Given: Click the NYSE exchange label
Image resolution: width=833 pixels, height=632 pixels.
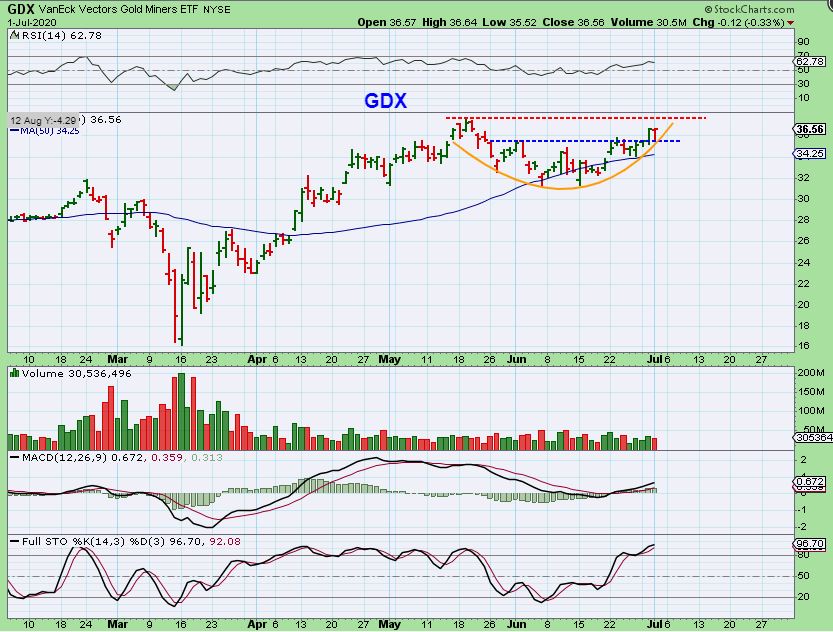Looking at the screenshot, I should coord(217,10).
